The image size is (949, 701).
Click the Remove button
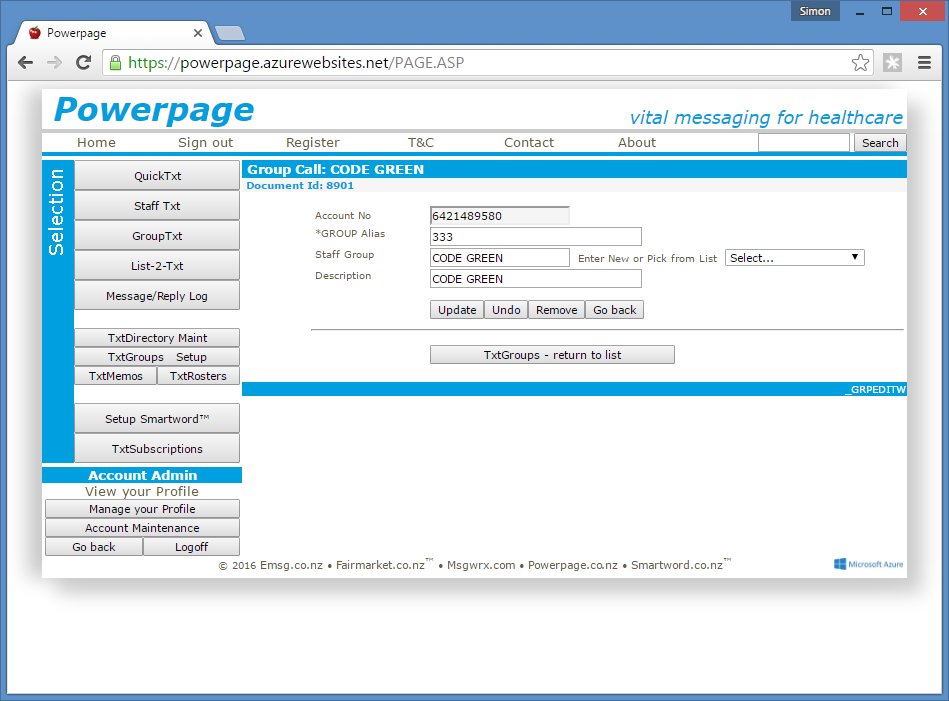556,310
